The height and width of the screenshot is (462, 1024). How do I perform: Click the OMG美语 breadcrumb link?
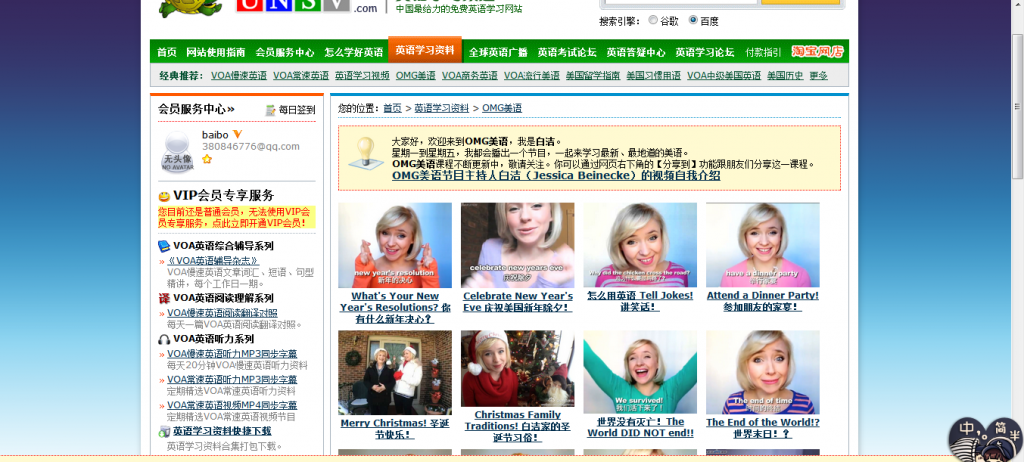point(502,108)
